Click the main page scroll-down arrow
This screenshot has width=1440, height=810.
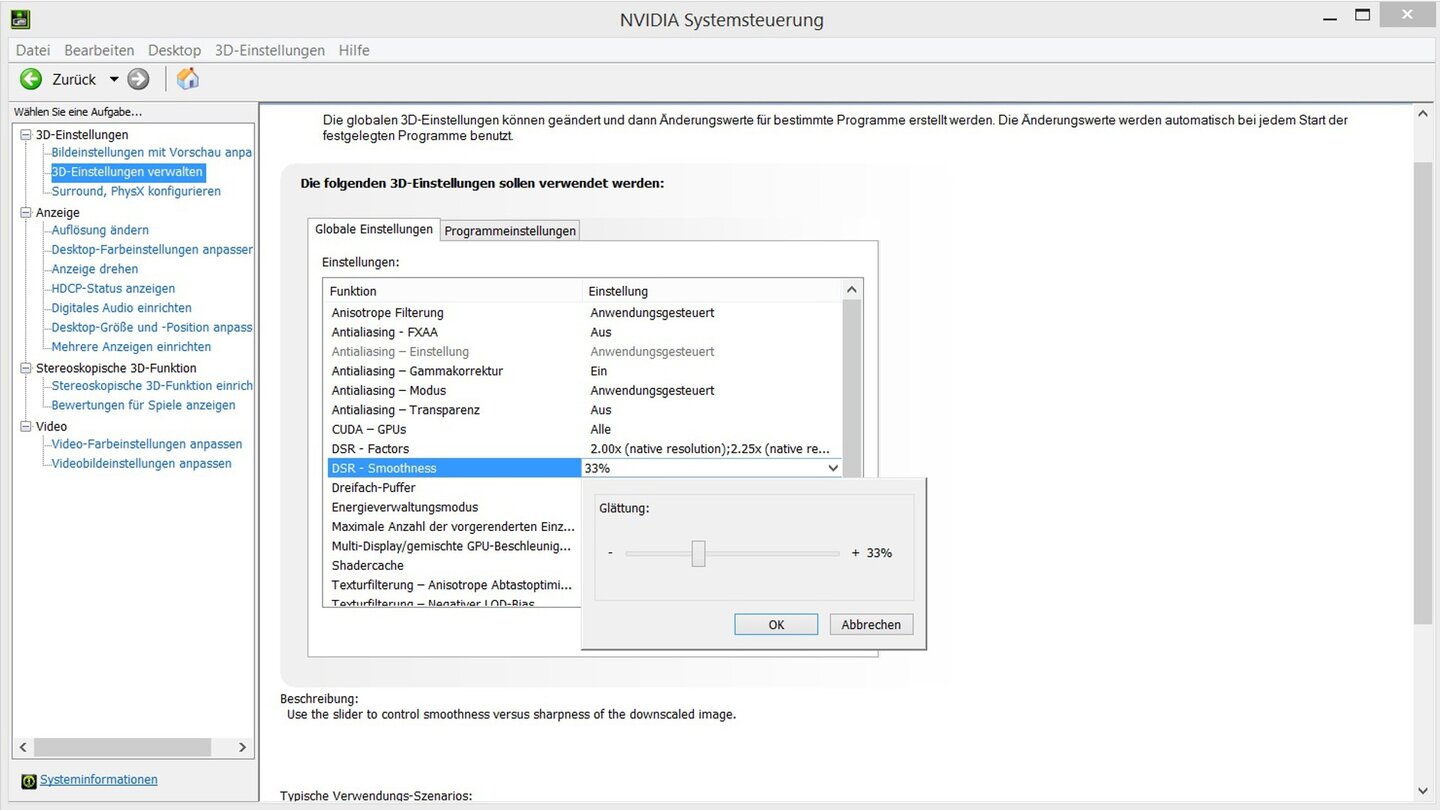tap(1423, 791)
